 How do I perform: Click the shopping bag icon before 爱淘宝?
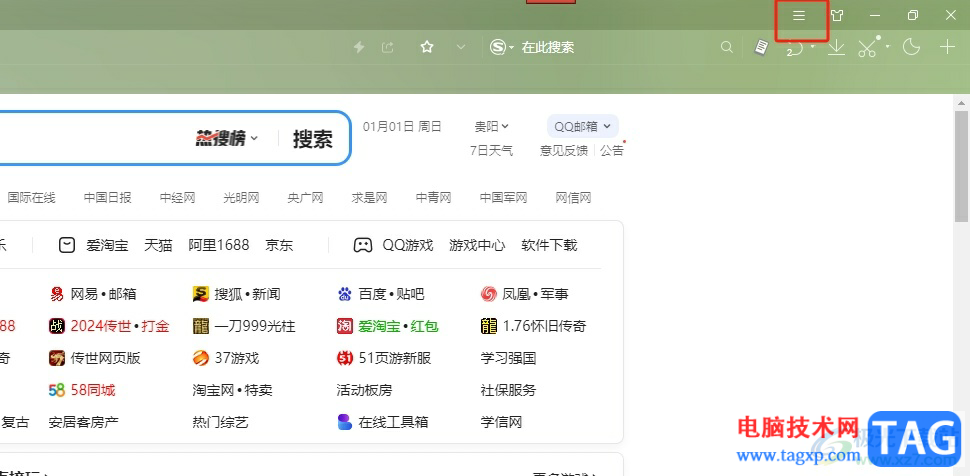[67, 246]
